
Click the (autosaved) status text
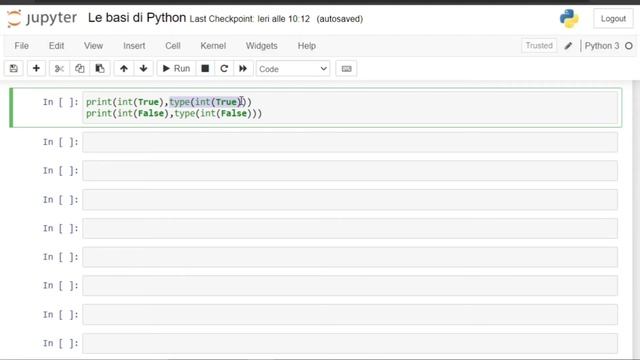coord(340,19)
